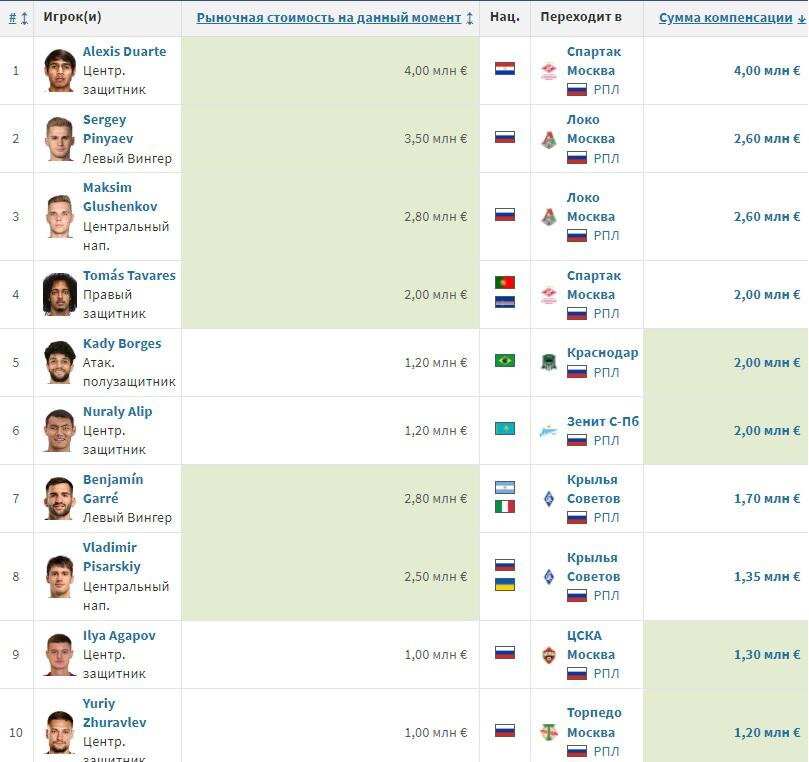Click Ilya Agapov portrait thumbnail

(59, 654)
